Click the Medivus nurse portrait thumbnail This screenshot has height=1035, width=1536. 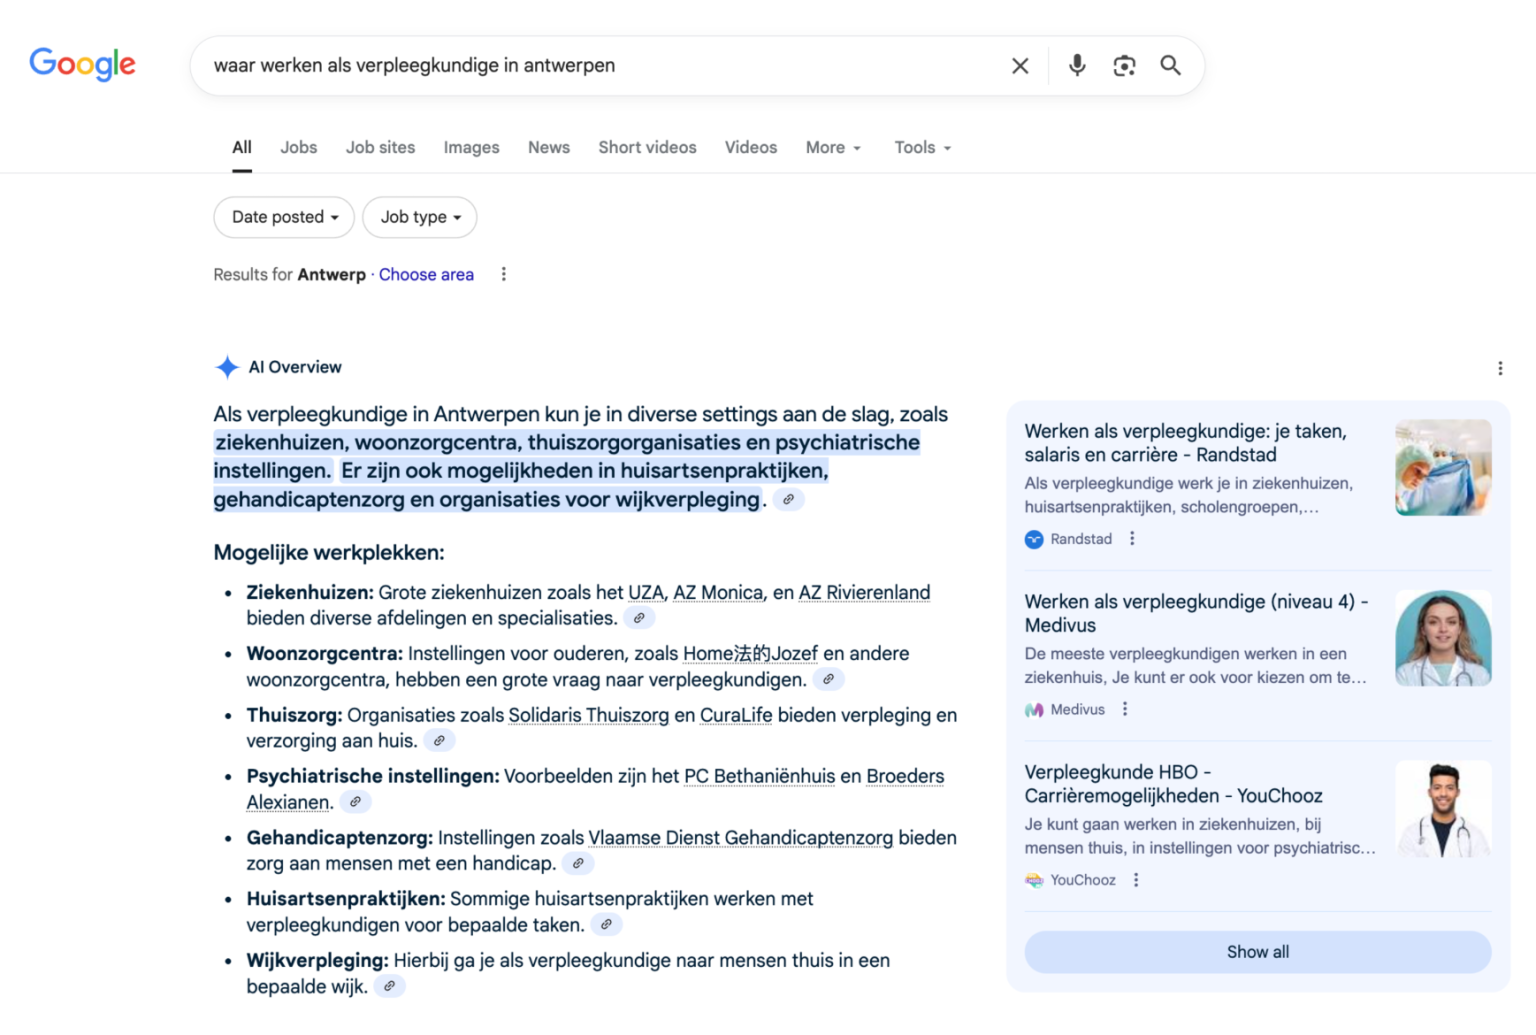tap(1443, 638)
